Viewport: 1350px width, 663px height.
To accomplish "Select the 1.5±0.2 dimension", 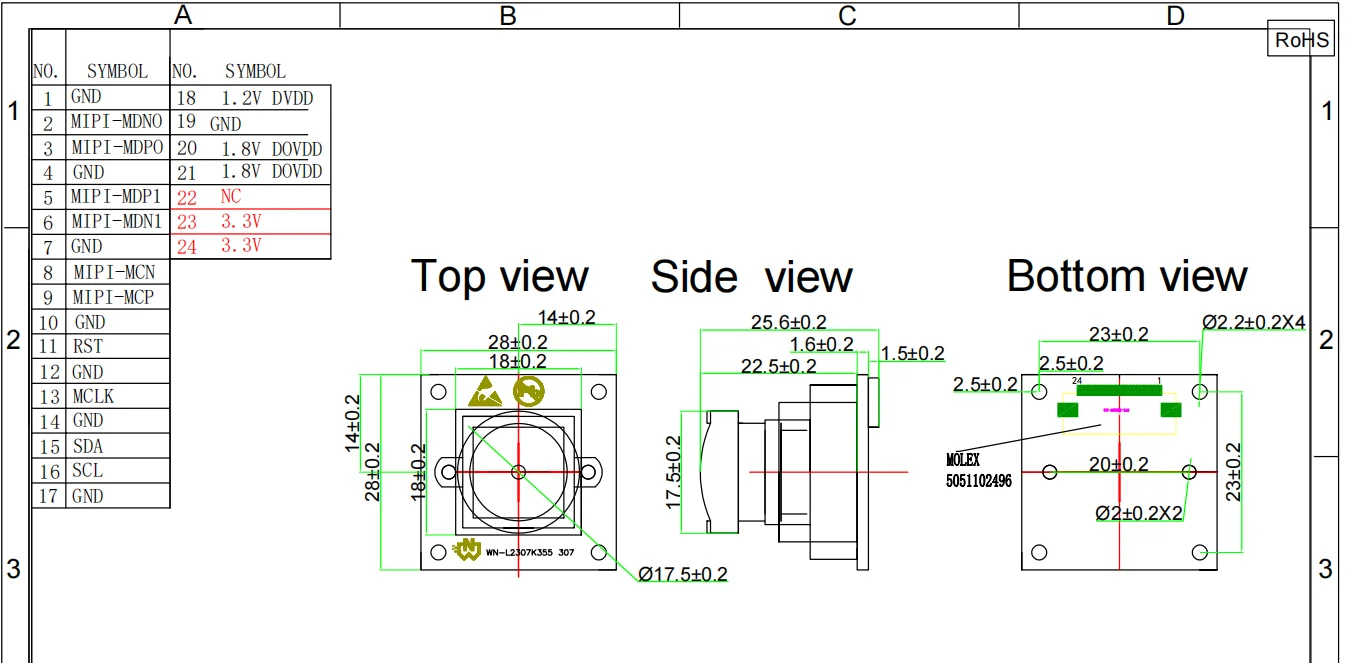I will point(912,353).
